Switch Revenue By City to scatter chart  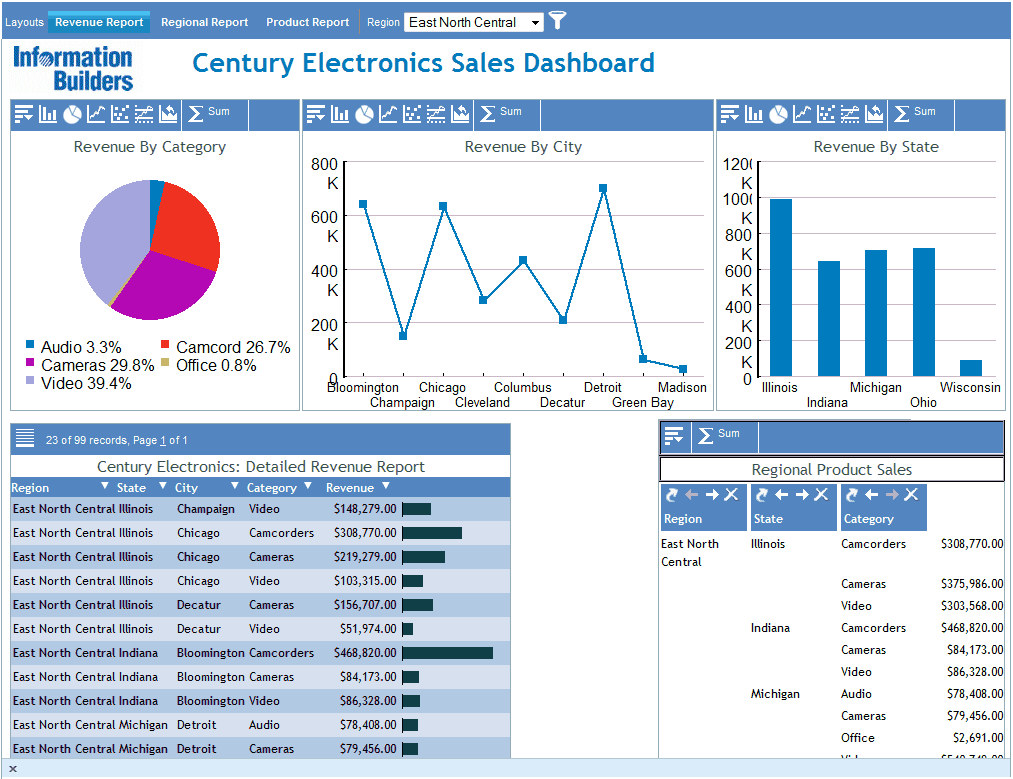[x=412, y=114]
